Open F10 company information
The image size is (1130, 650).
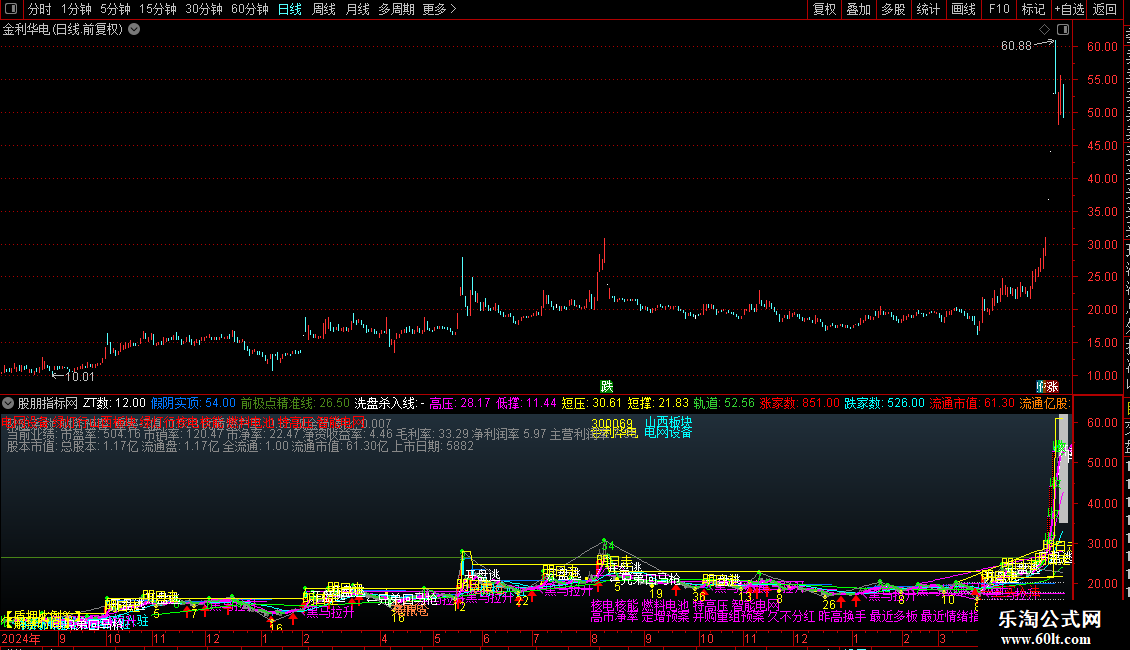tap(999, 9)
